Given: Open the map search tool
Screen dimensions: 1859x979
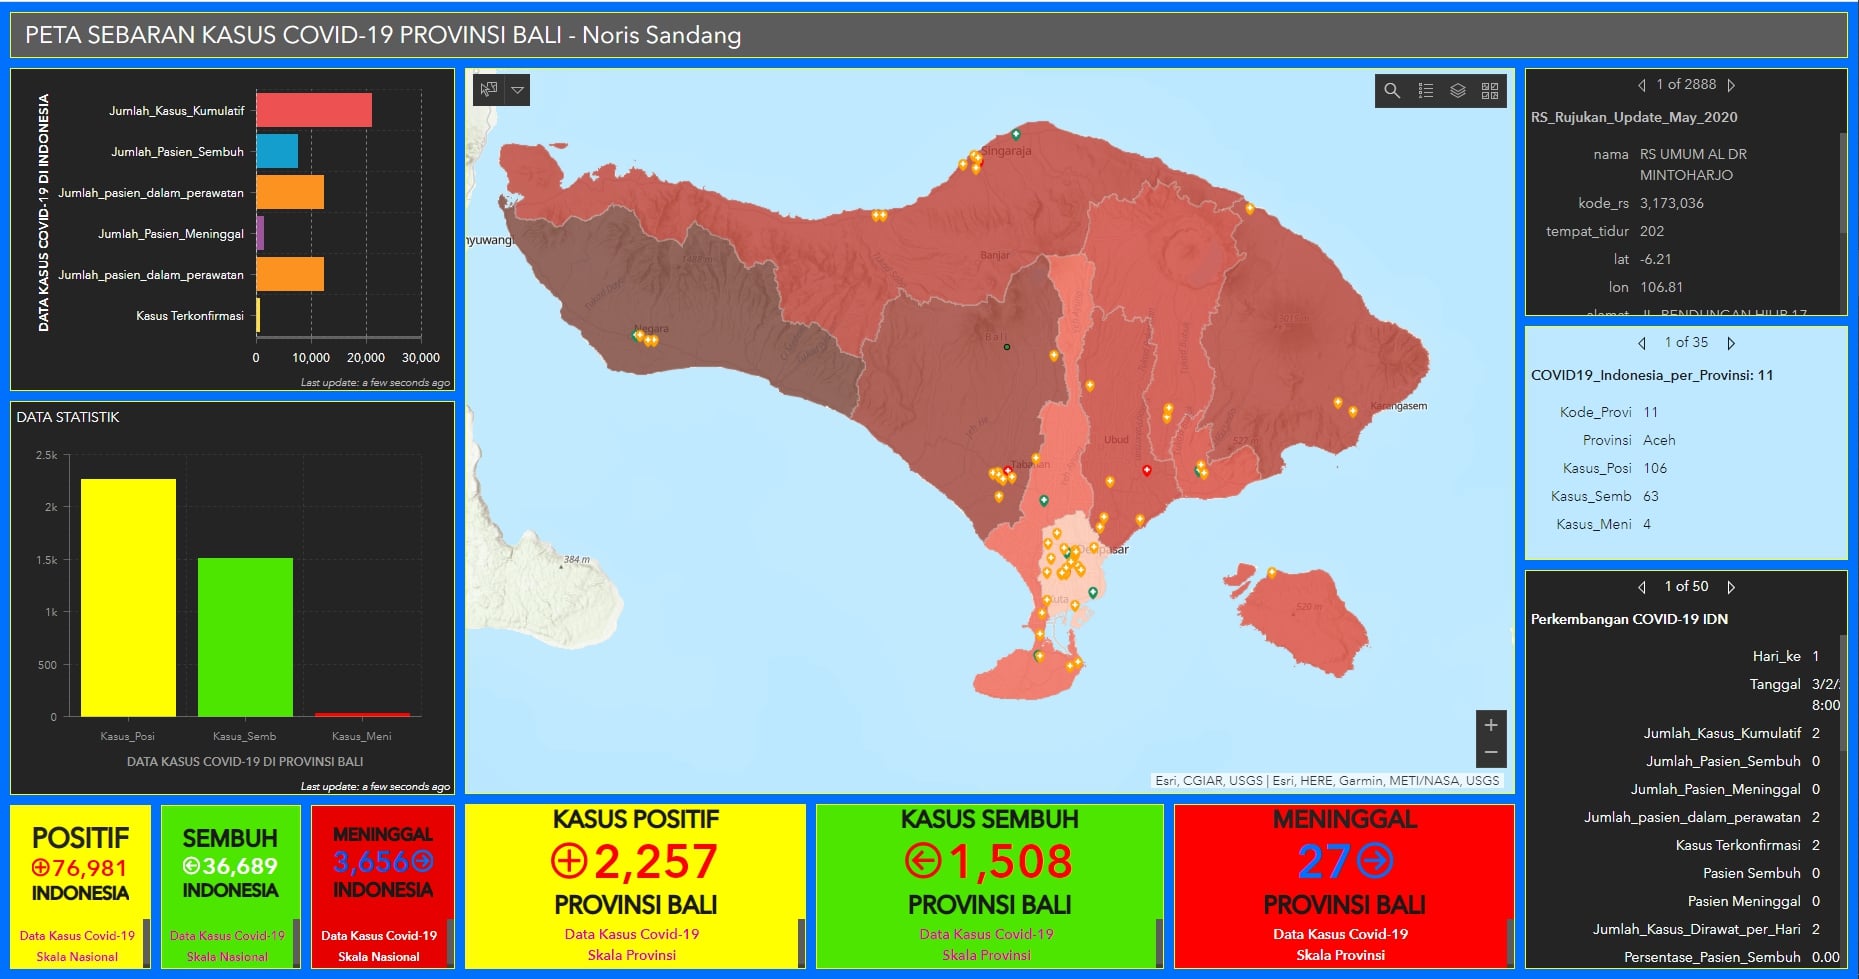Looking at the screenshot, I should pos(1392,91).
